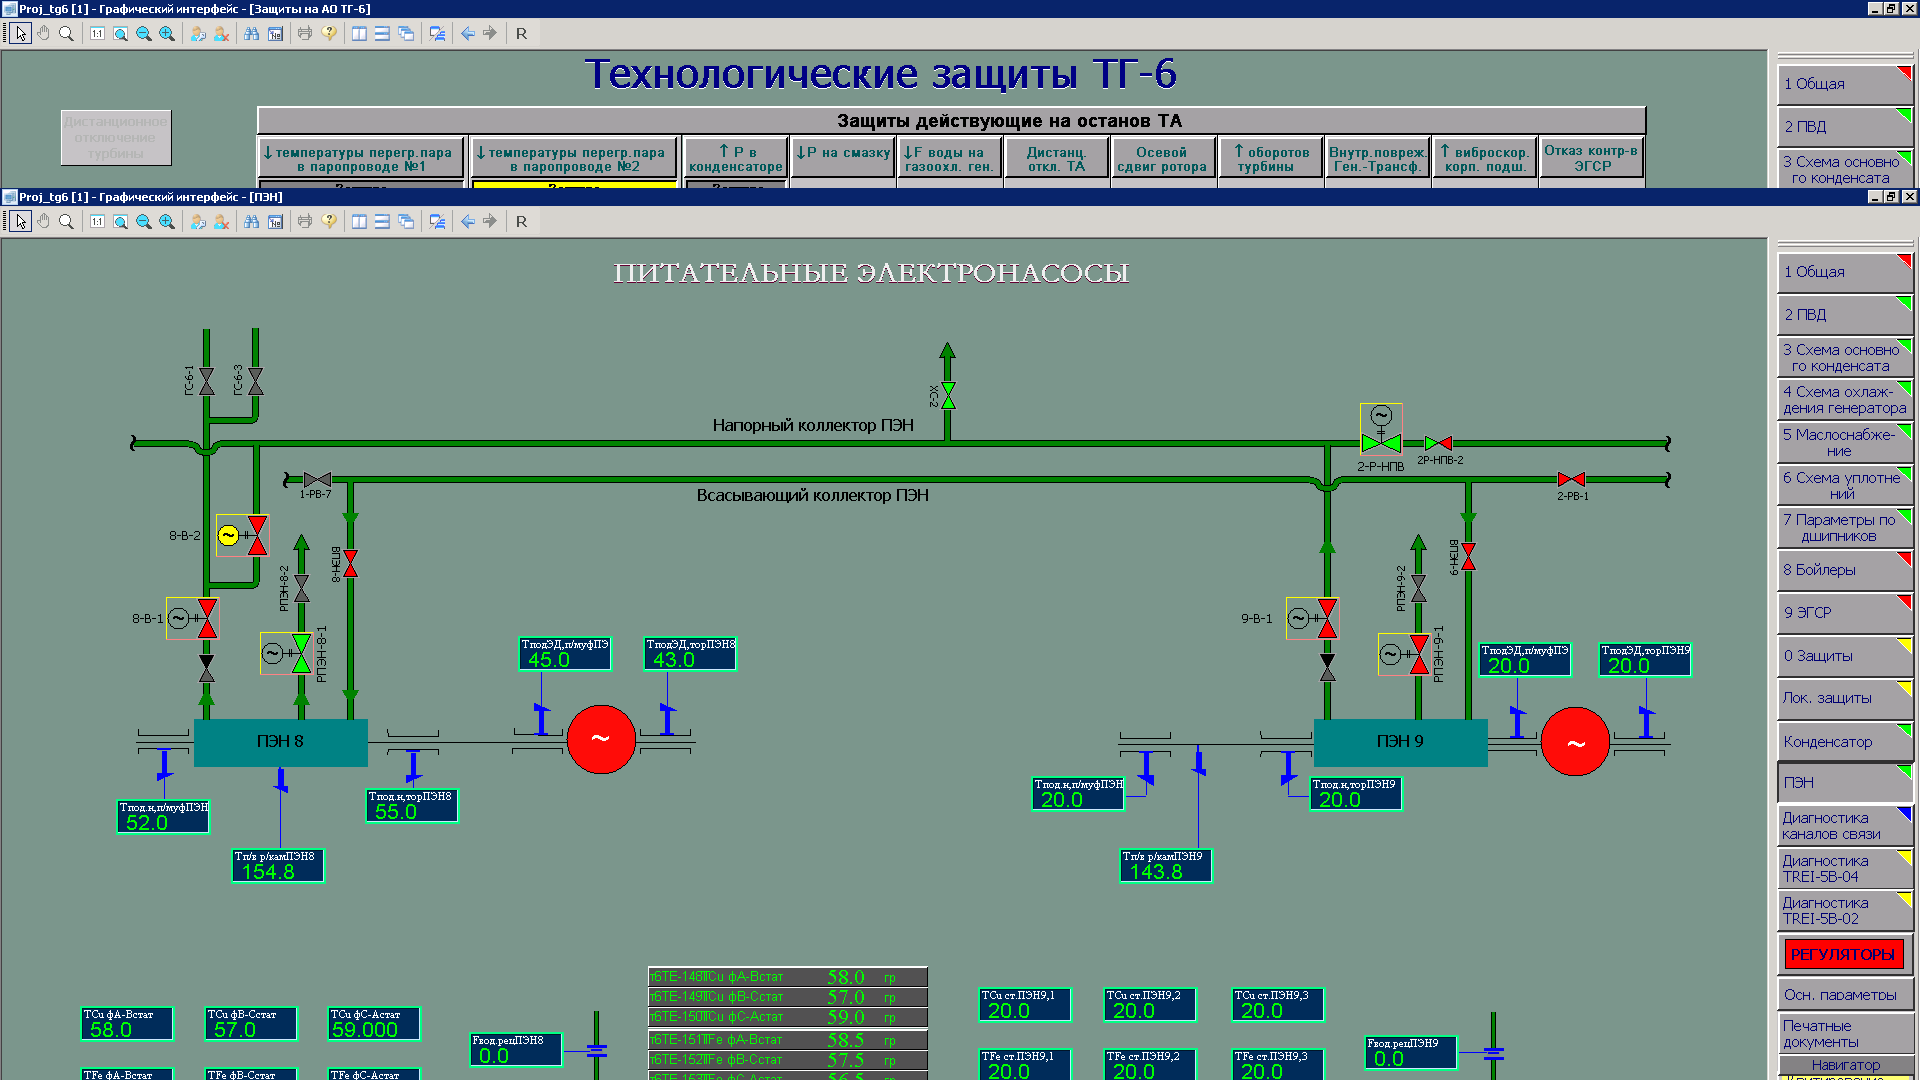Click the ПЭН 9 red motor symbol
Image resolution: width=1920 pixels, height=1080 pixels.
[x=1575, y=743]
